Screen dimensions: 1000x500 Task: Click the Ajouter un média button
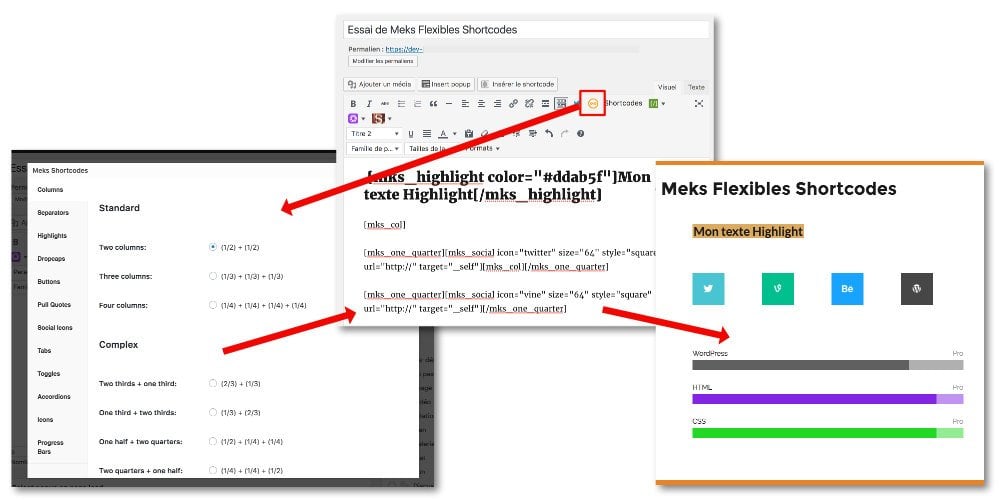click(379, 84)
